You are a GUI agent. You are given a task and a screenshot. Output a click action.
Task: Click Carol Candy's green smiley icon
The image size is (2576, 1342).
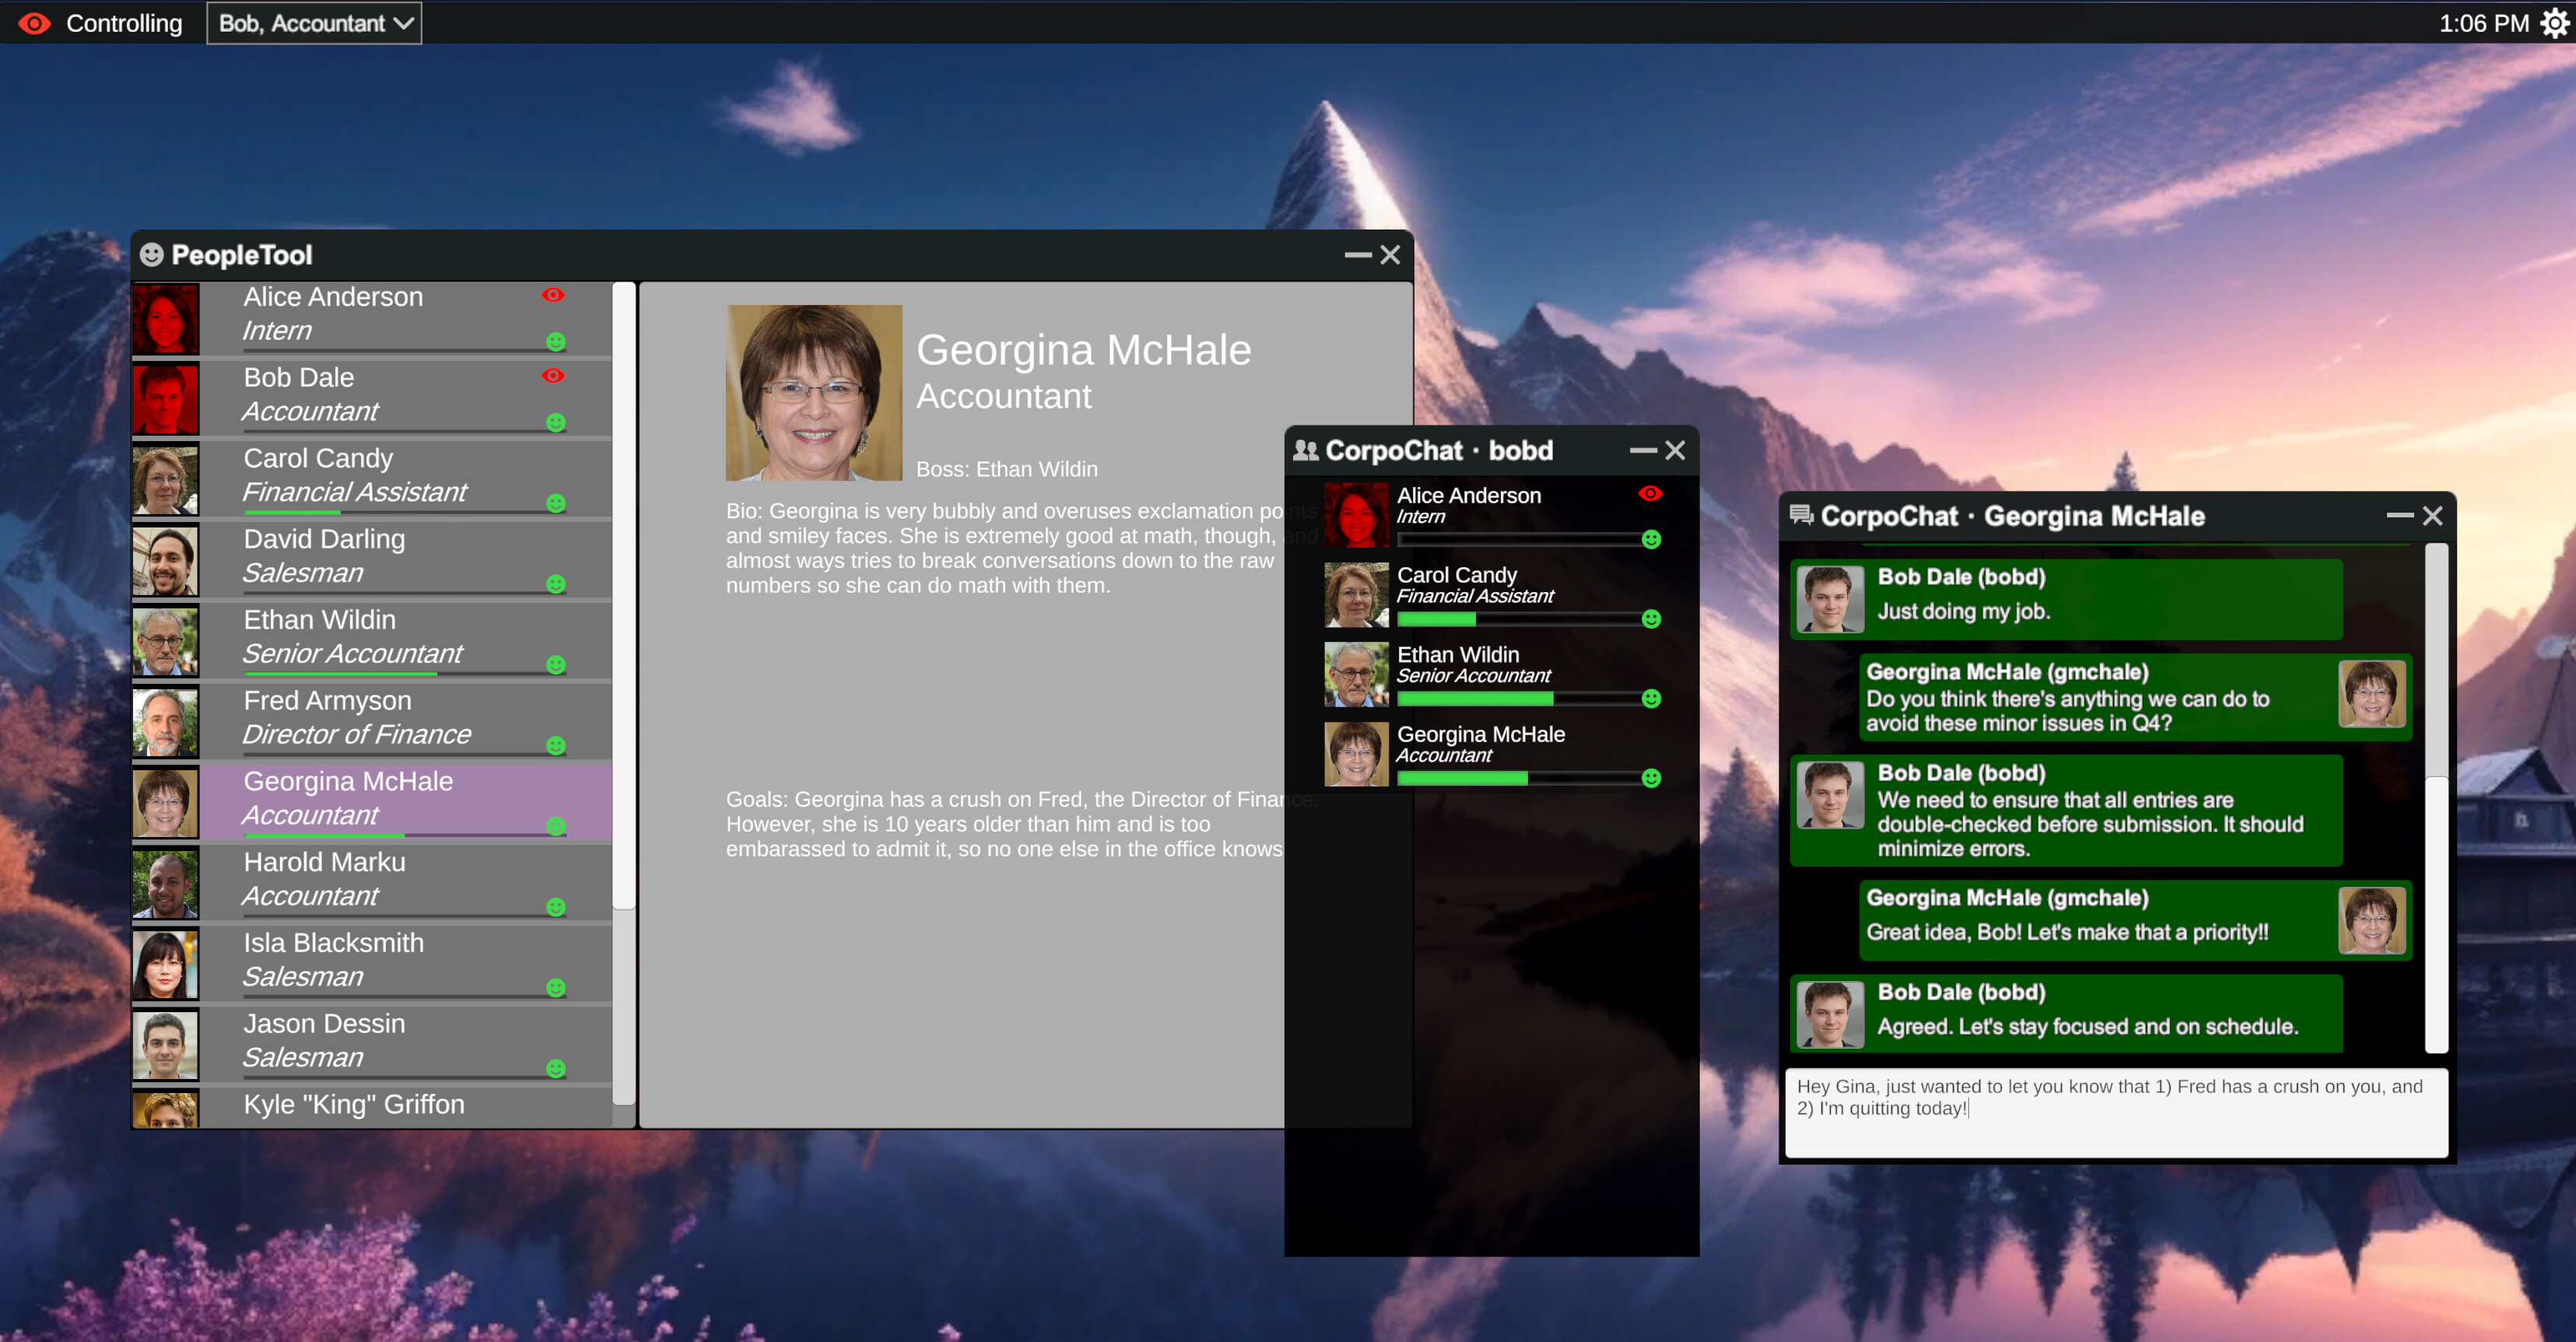coord(557,504)
